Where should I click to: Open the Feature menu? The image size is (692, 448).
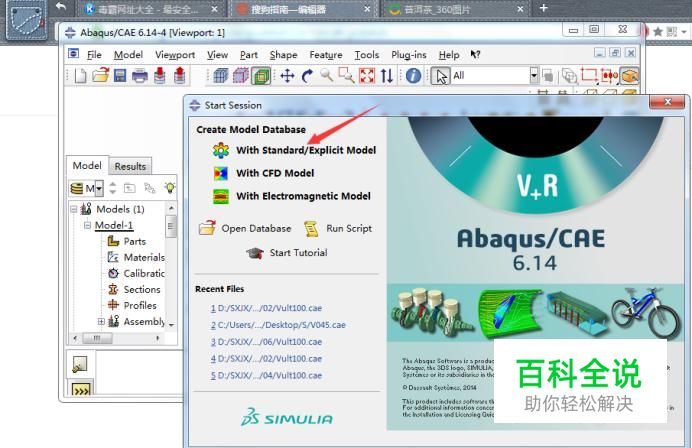[326, 55]
